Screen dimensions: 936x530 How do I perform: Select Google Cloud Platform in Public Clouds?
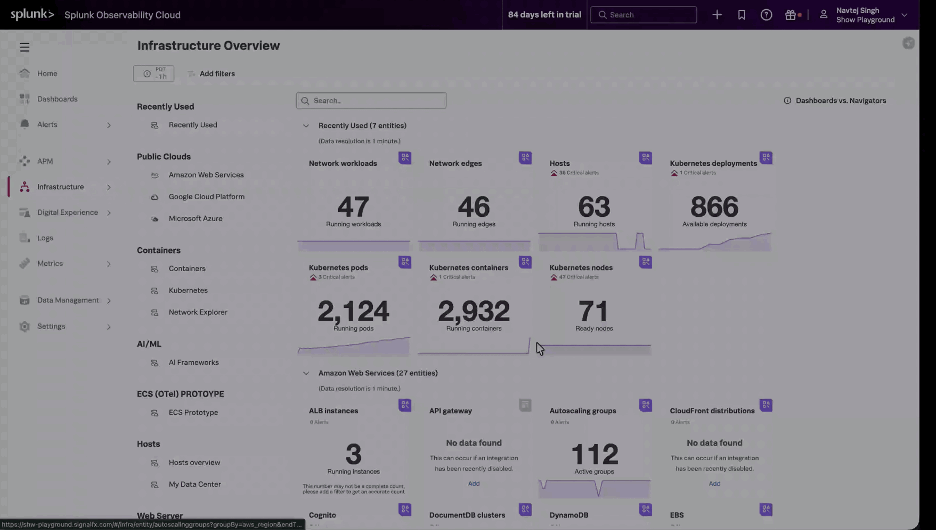coord(206,197)
